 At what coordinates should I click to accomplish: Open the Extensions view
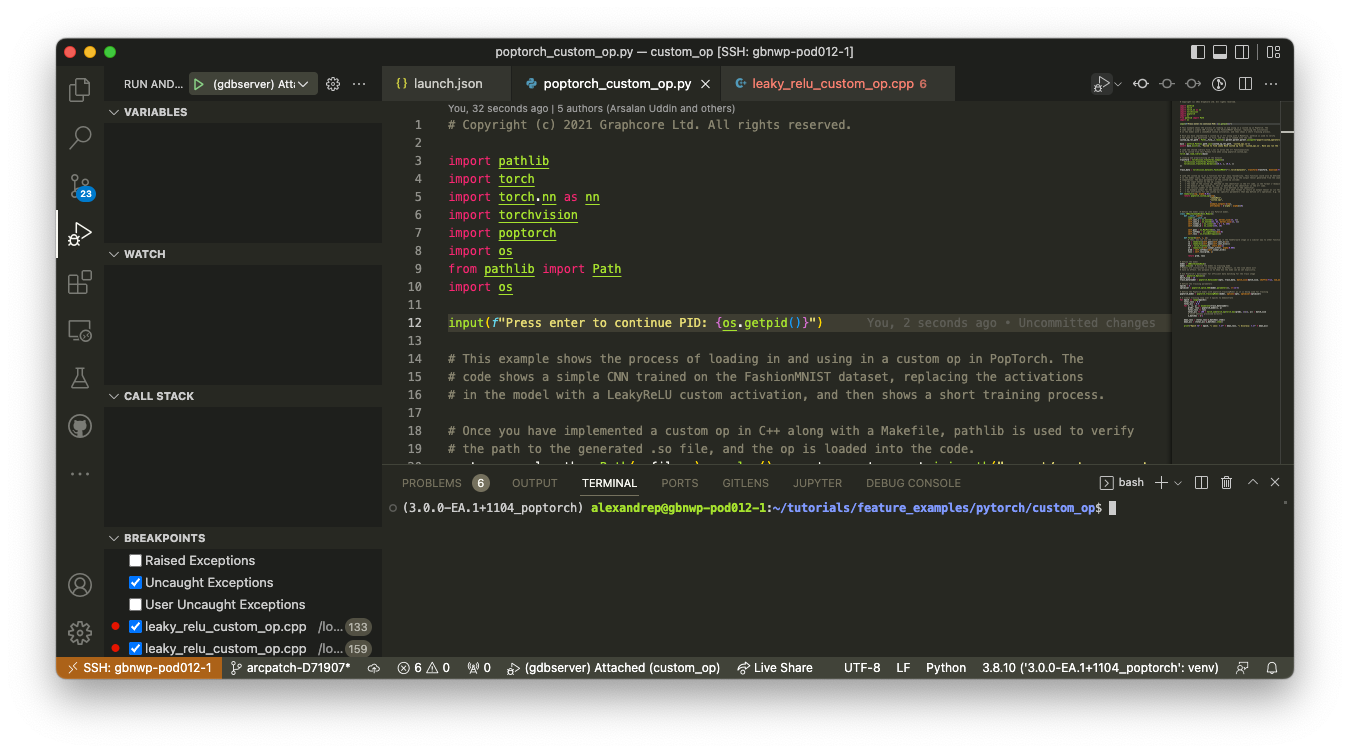point(79,282)
